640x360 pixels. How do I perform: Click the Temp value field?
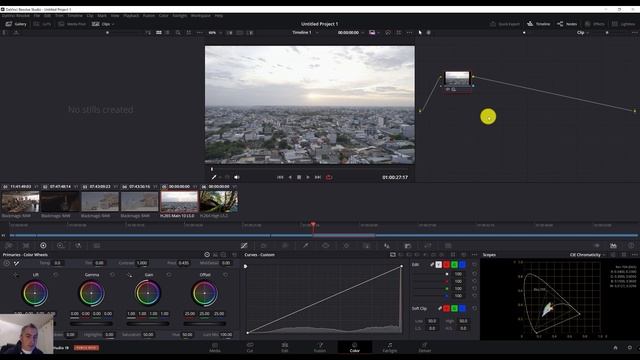click(x=58, y=263)
